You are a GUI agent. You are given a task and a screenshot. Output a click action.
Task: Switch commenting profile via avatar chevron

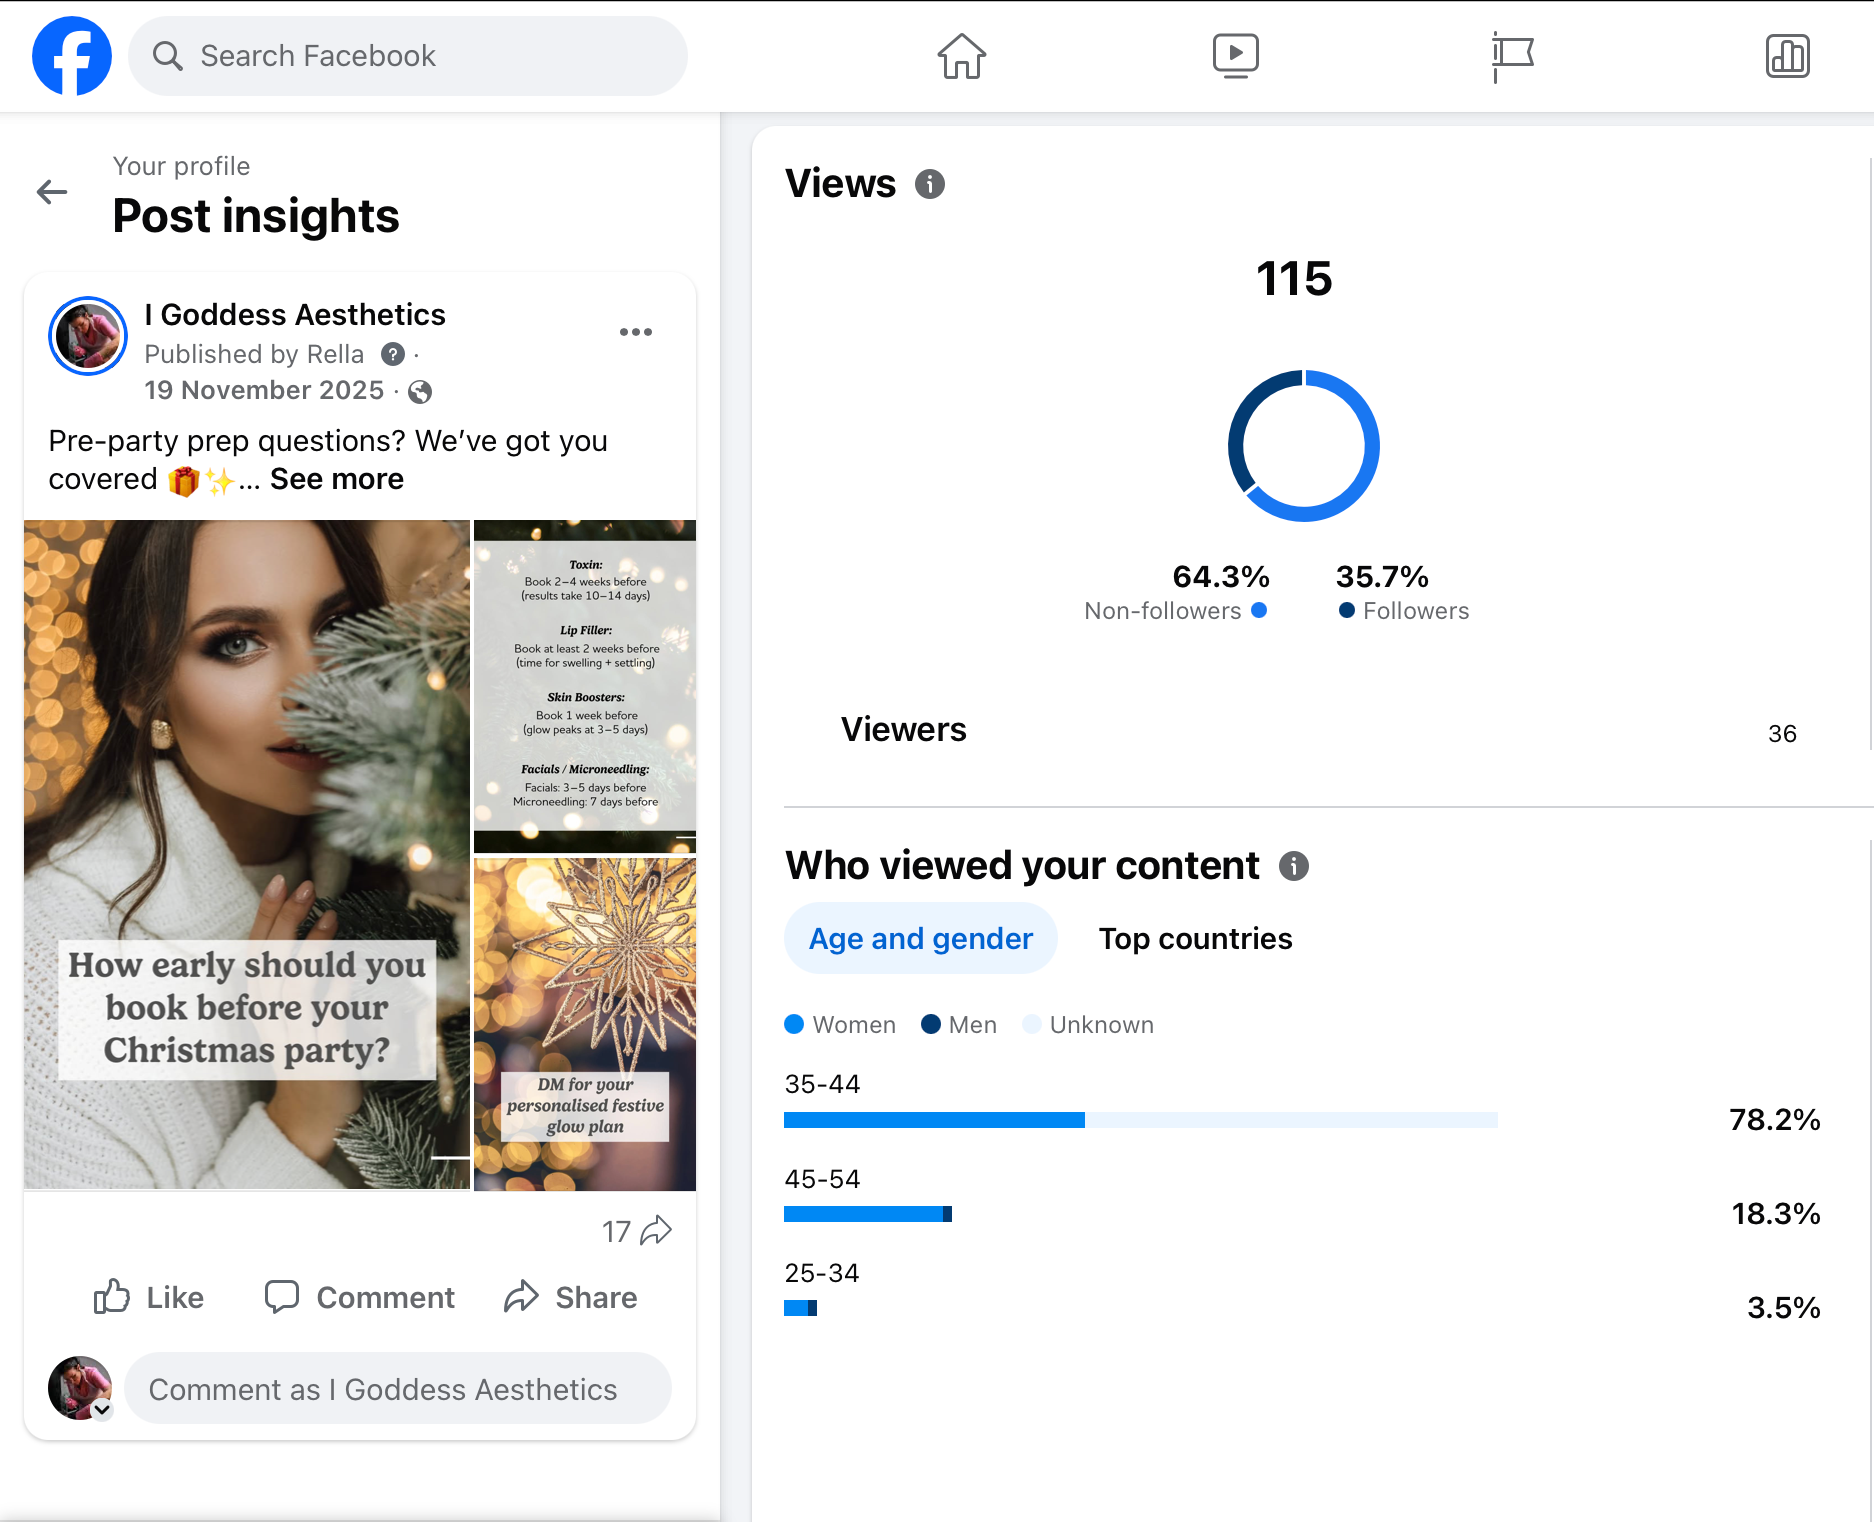102,1409
